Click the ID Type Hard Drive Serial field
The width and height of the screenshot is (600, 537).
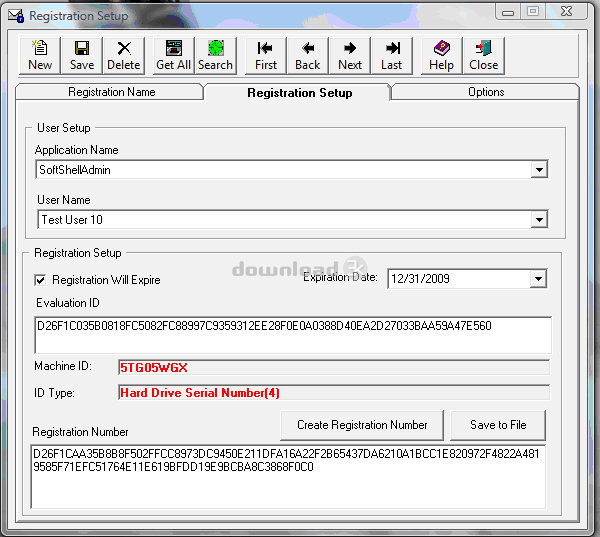(x=334, y=393)
